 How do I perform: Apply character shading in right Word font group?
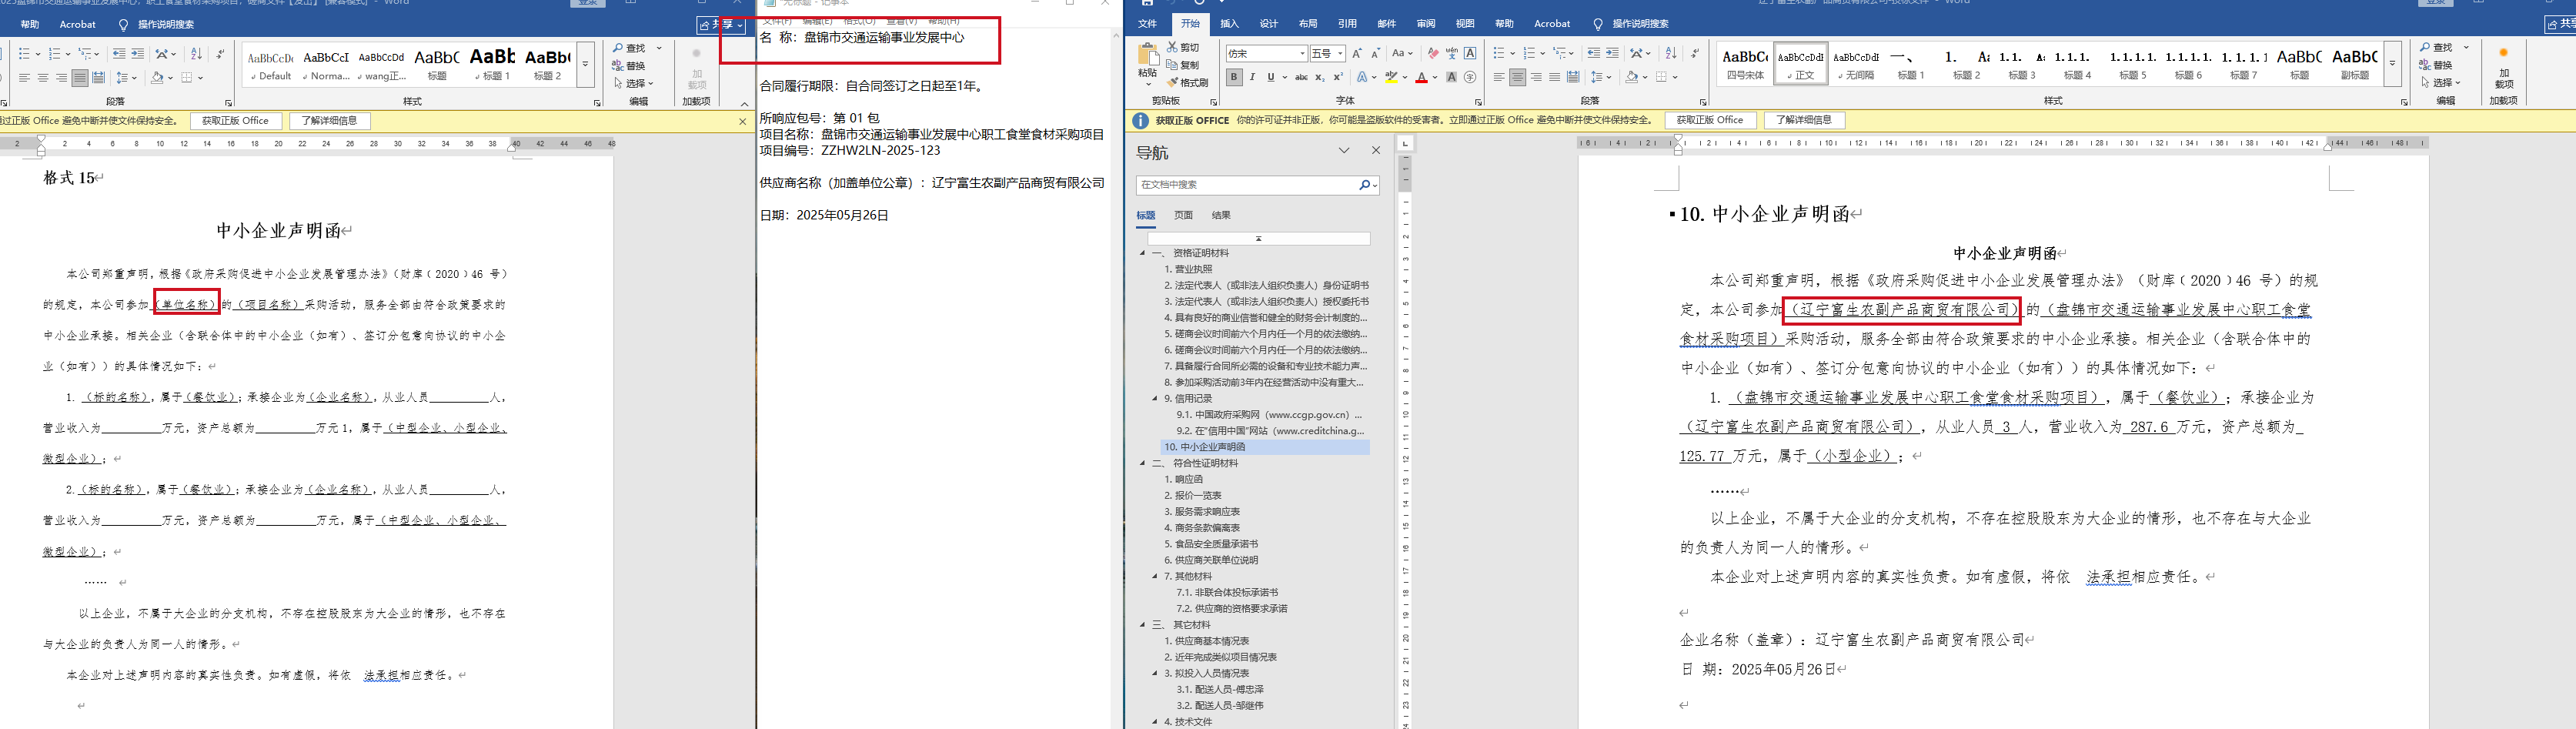(1451, 77)
